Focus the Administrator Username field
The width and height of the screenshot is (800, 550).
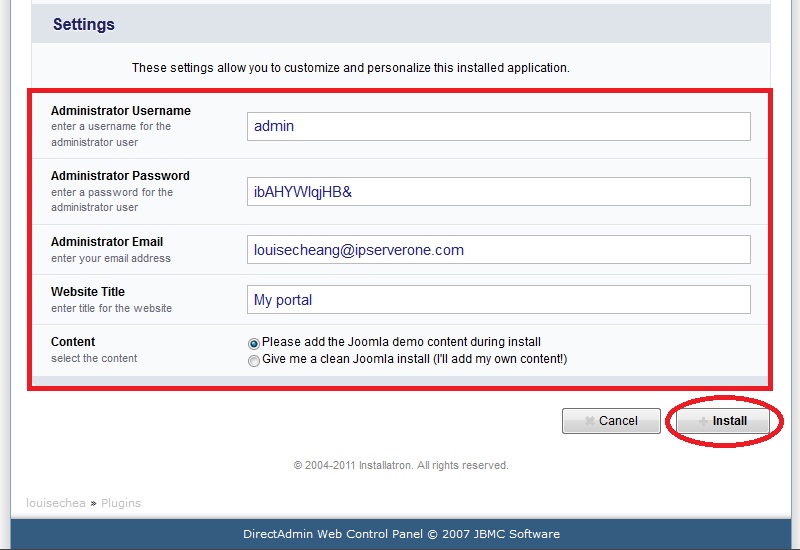[x=498, y=127]
